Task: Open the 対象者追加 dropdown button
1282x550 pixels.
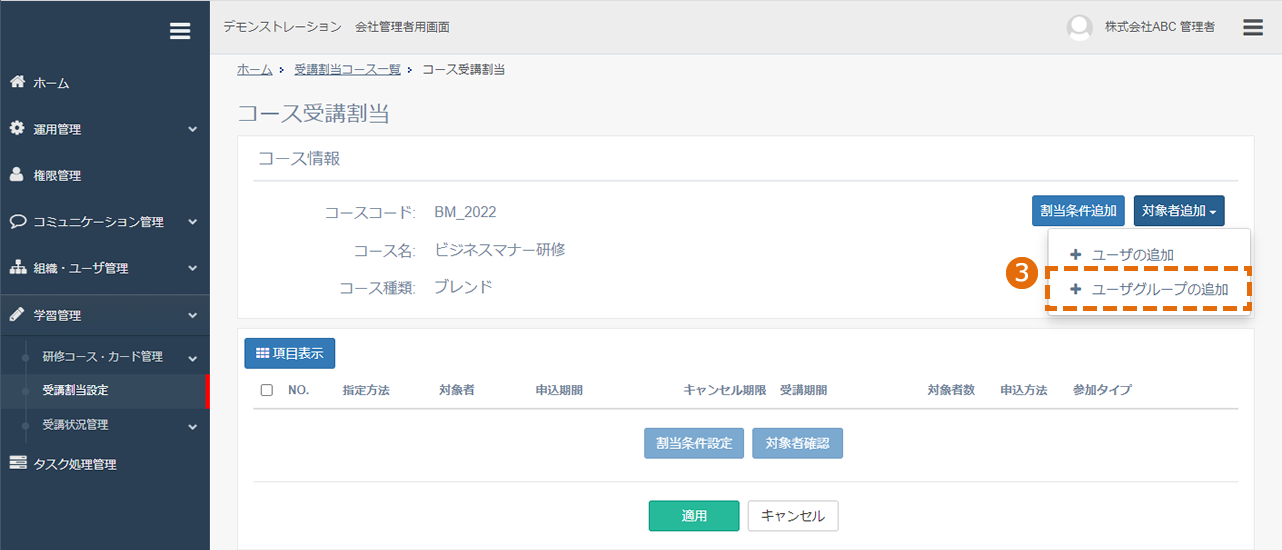Action: (x=1179, y=211)
